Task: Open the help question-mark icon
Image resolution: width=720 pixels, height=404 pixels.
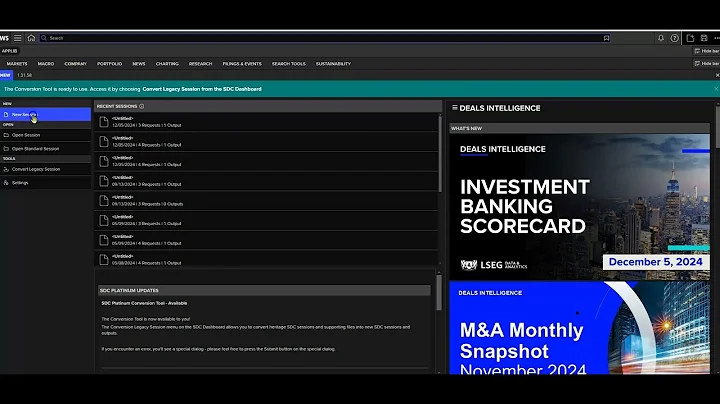Action: [675, 38]
